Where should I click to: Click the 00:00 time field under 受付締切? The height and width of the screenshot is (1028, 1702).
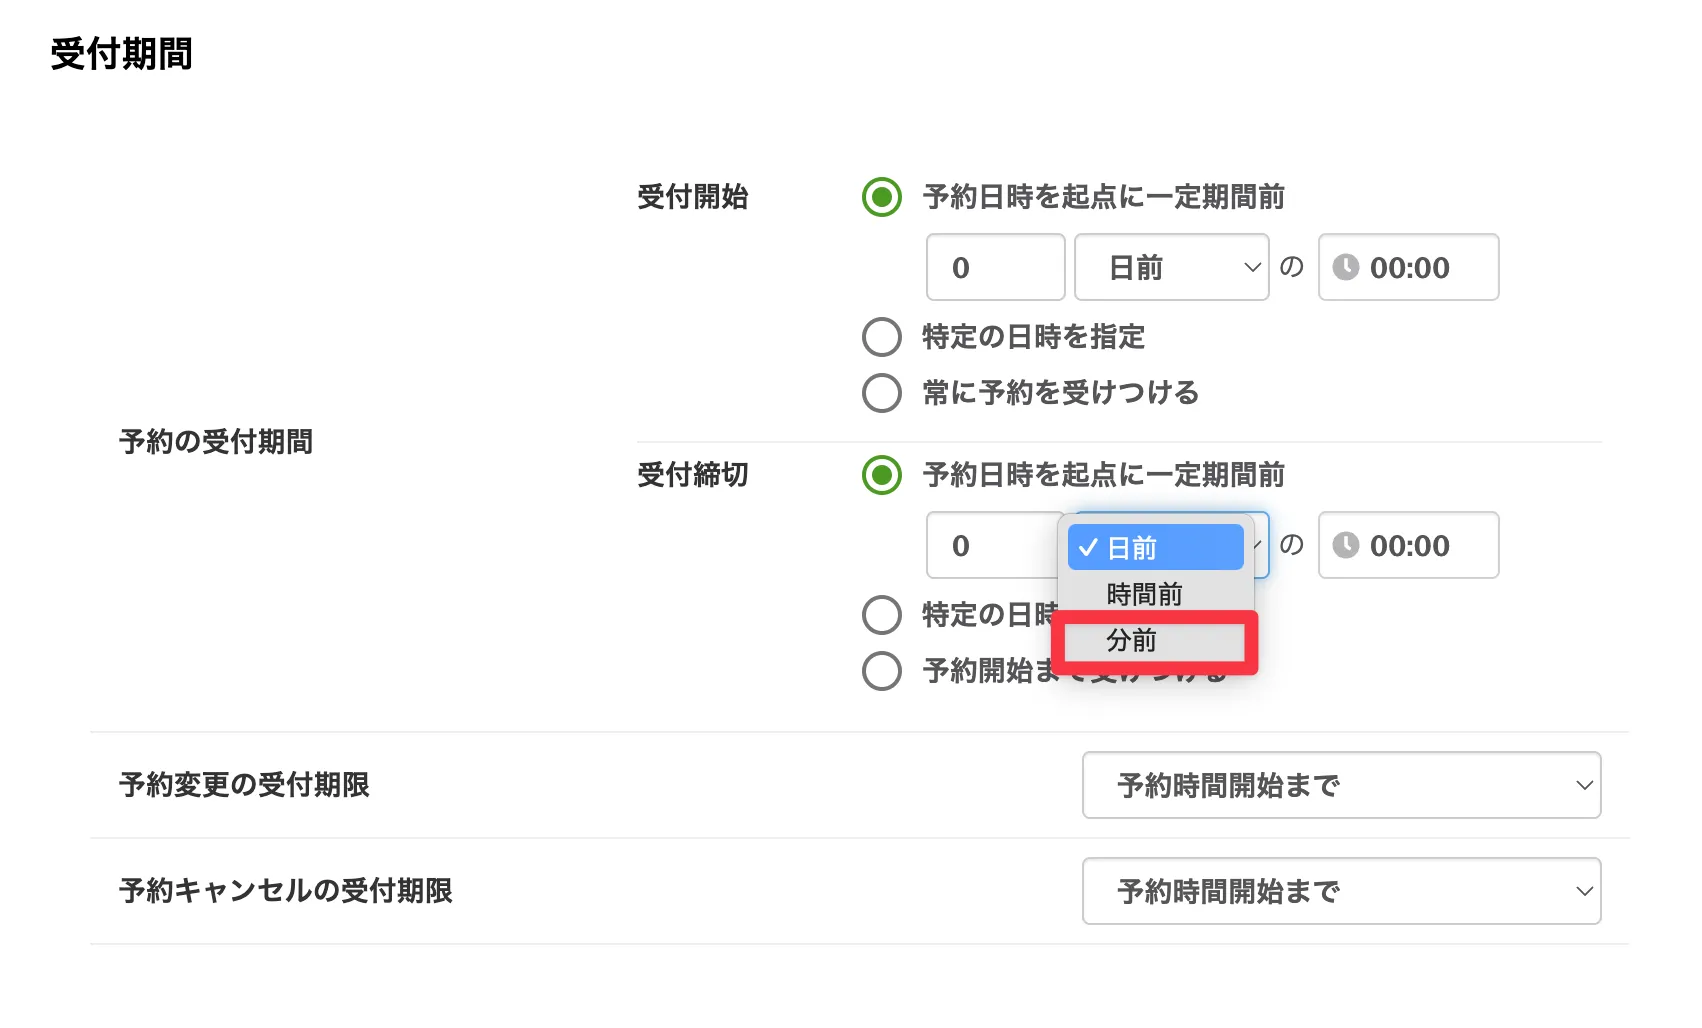pos(1408,545)
